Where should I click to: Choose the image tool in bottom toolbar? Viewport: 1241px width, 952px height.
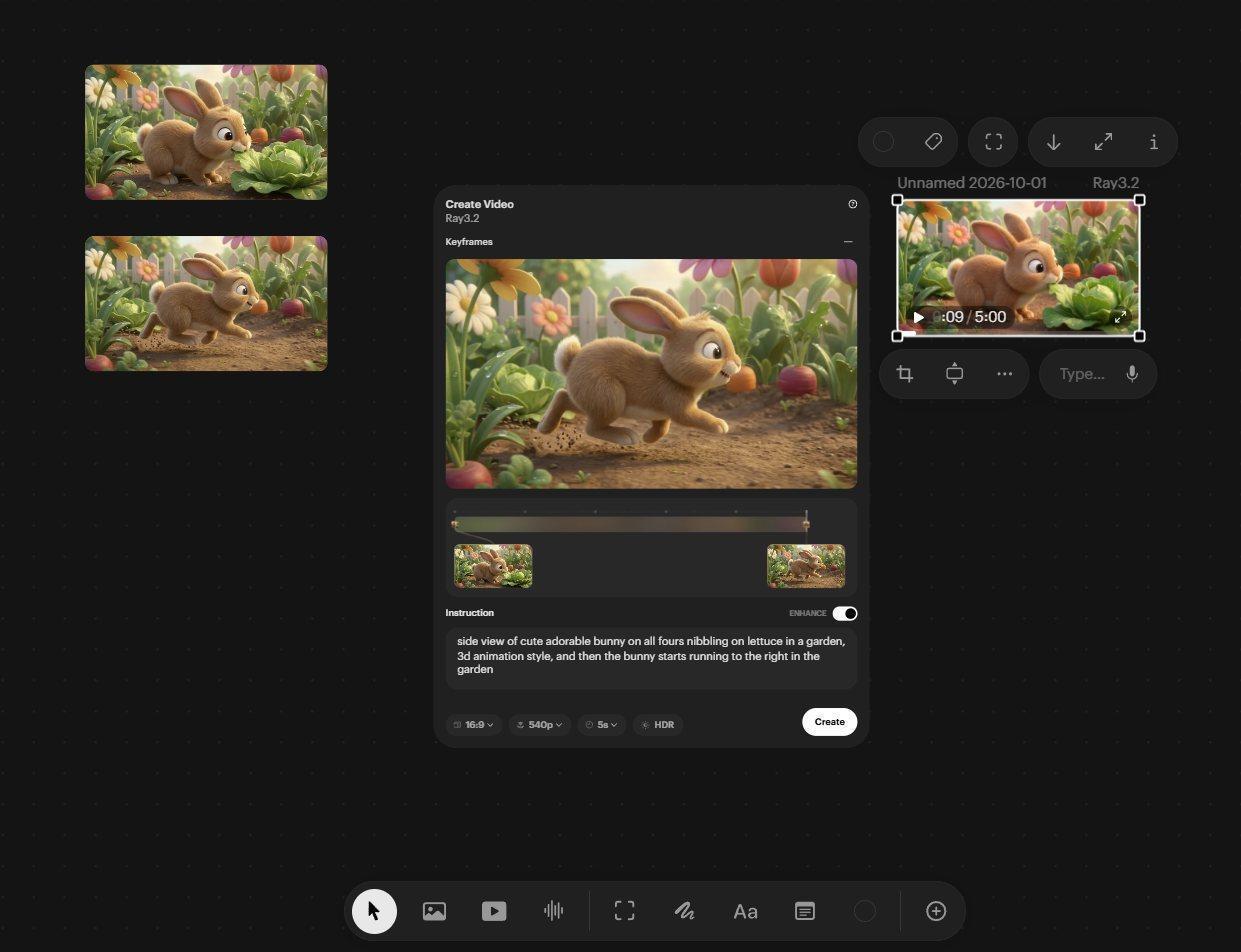click(x=434, y=911)
